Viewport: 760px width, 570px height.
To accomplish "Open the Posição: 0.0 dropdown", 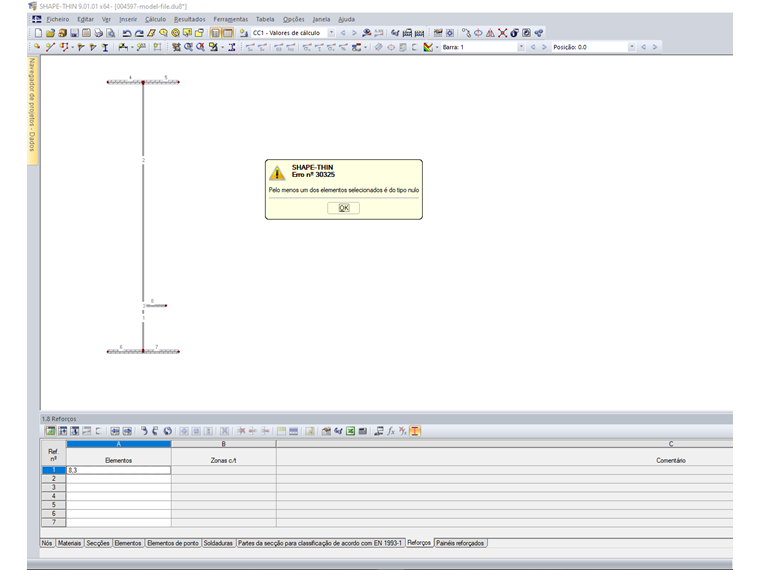I will 632,47.
